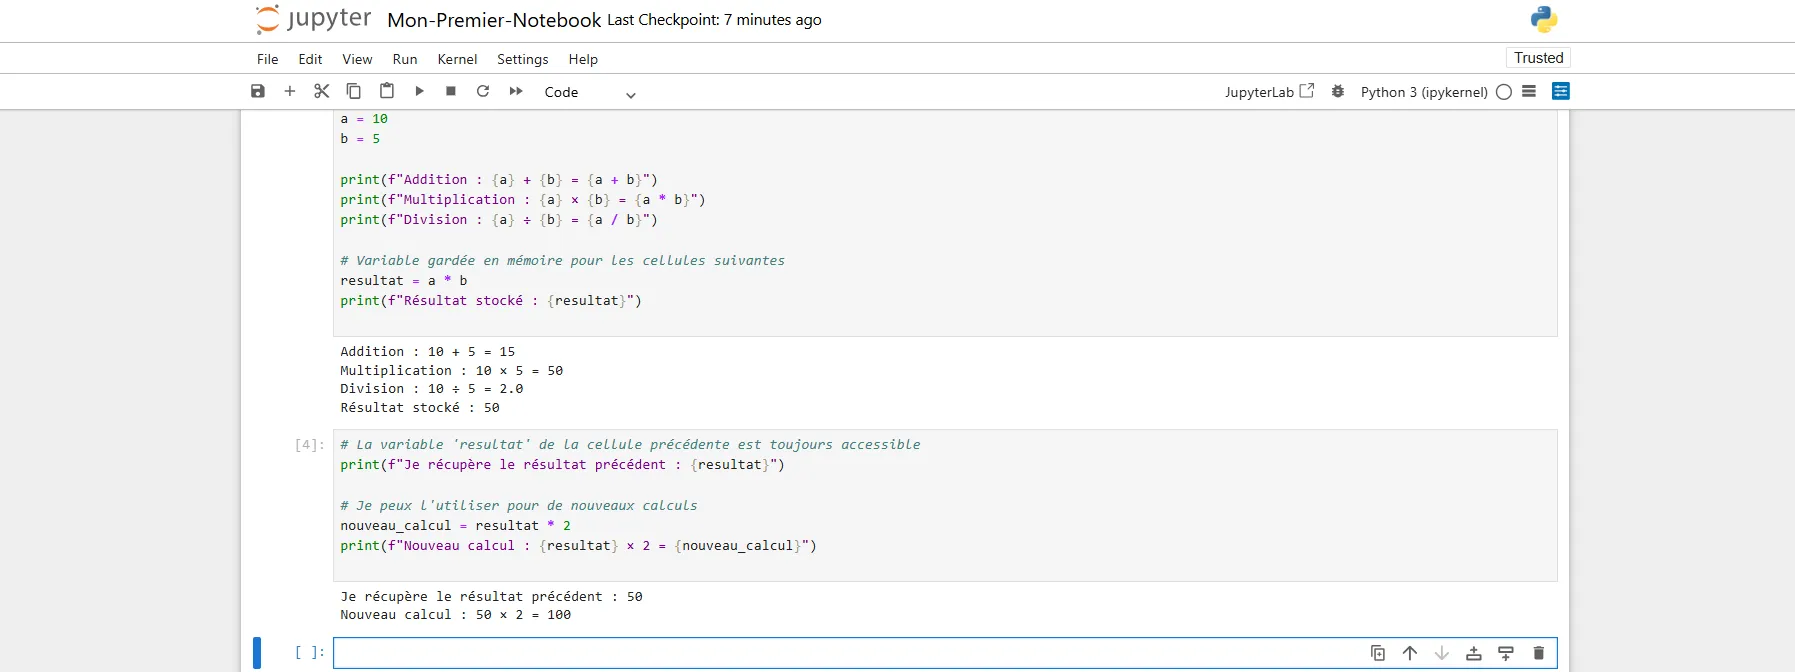The height and width of the screenshot is (672, 1795).
Task: Duplicate the active cell
Action: (x=1378, y=653)
